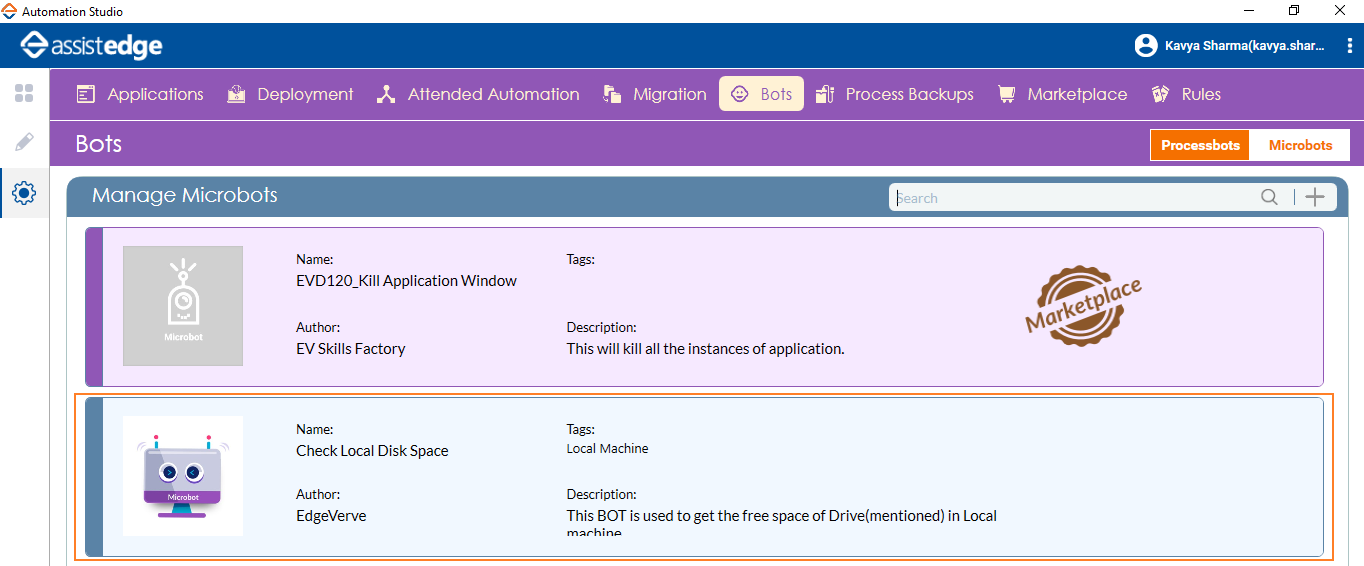1364x566 pixels.
Task: Go to Attended Automation tab
Action: click(478, 95)
